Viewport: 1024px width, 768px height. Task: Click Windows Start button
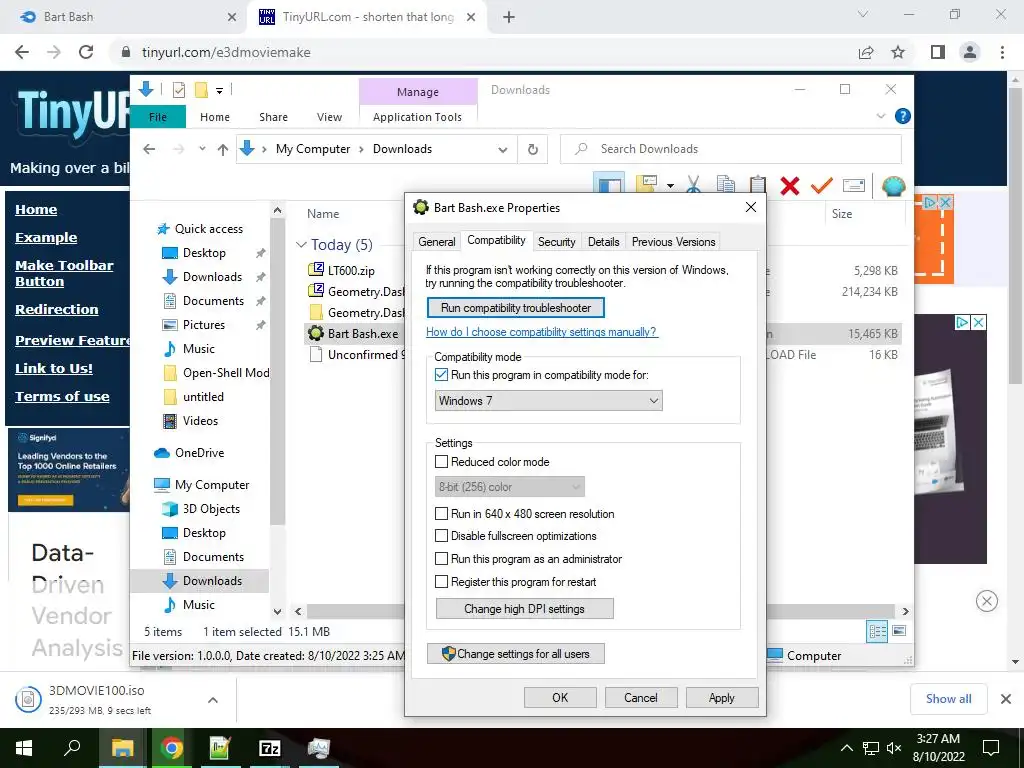click(24, 748)
